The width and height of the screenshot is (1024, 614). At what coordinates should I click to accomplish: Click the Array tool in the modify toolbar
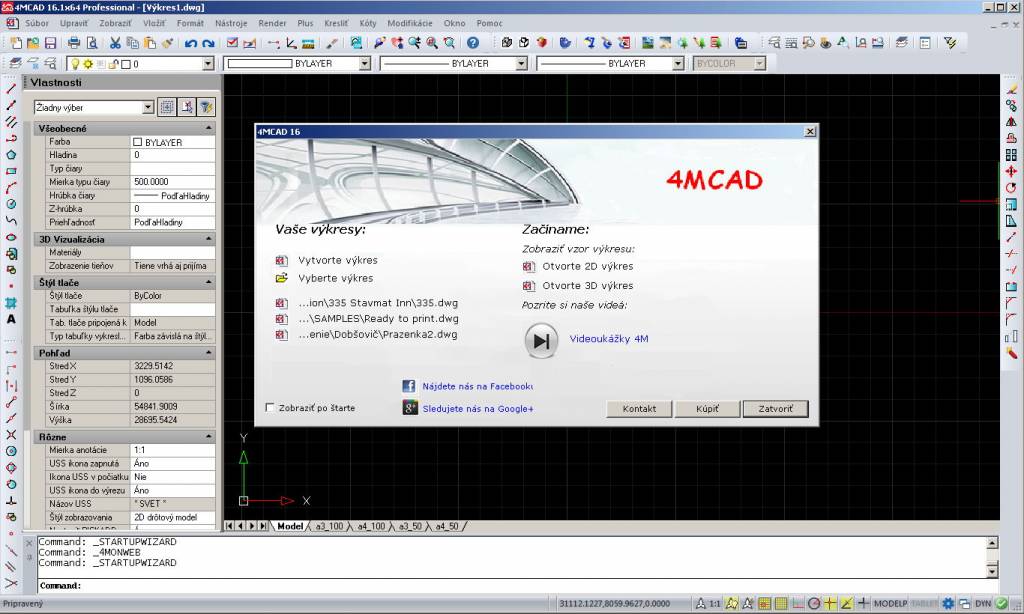[x=1011, y=155]
